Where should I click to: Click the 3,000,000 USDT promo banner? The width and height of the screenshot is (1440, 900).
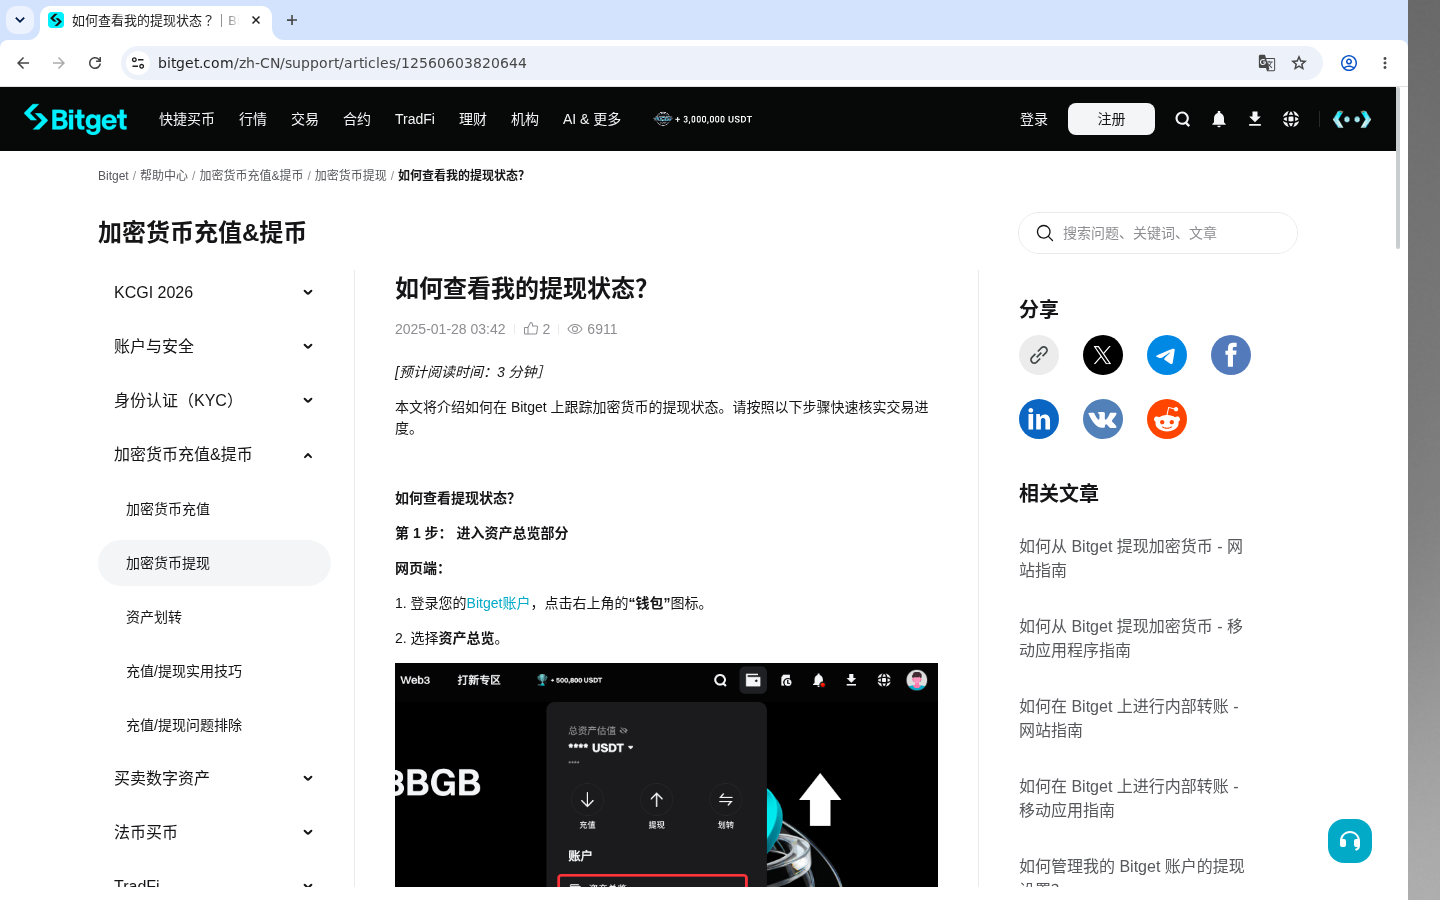click(703, 119)
